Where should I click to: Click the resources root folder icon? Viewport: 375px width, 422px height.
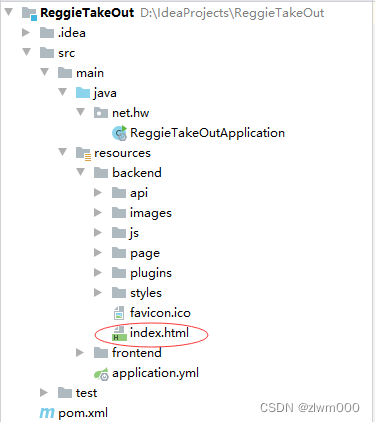point(83,153)
